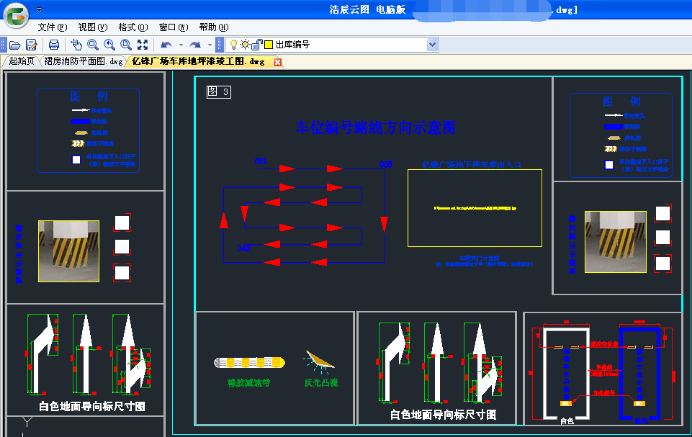Viewport: 692px width, 437px height.
Task: Open the 文件 menu
Action: 53,27
